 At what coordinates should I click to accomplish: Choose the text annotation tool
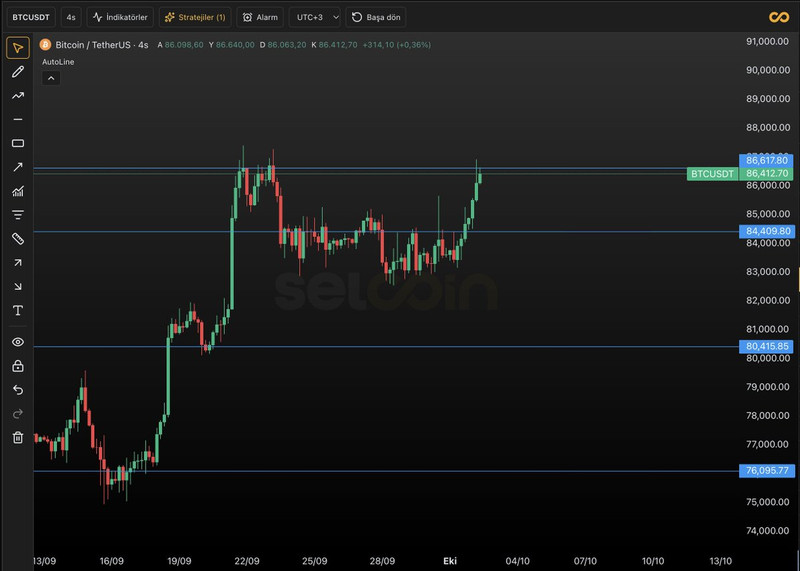[18, 310]
